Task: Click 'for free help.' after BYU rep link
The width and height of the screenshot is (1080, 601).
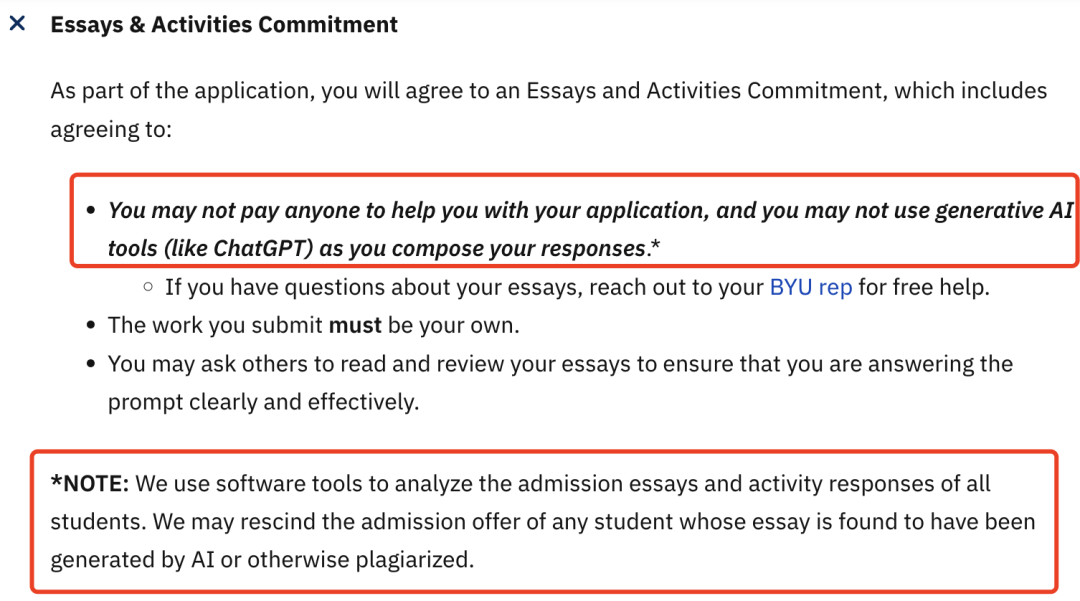Action: click(924, 287)
